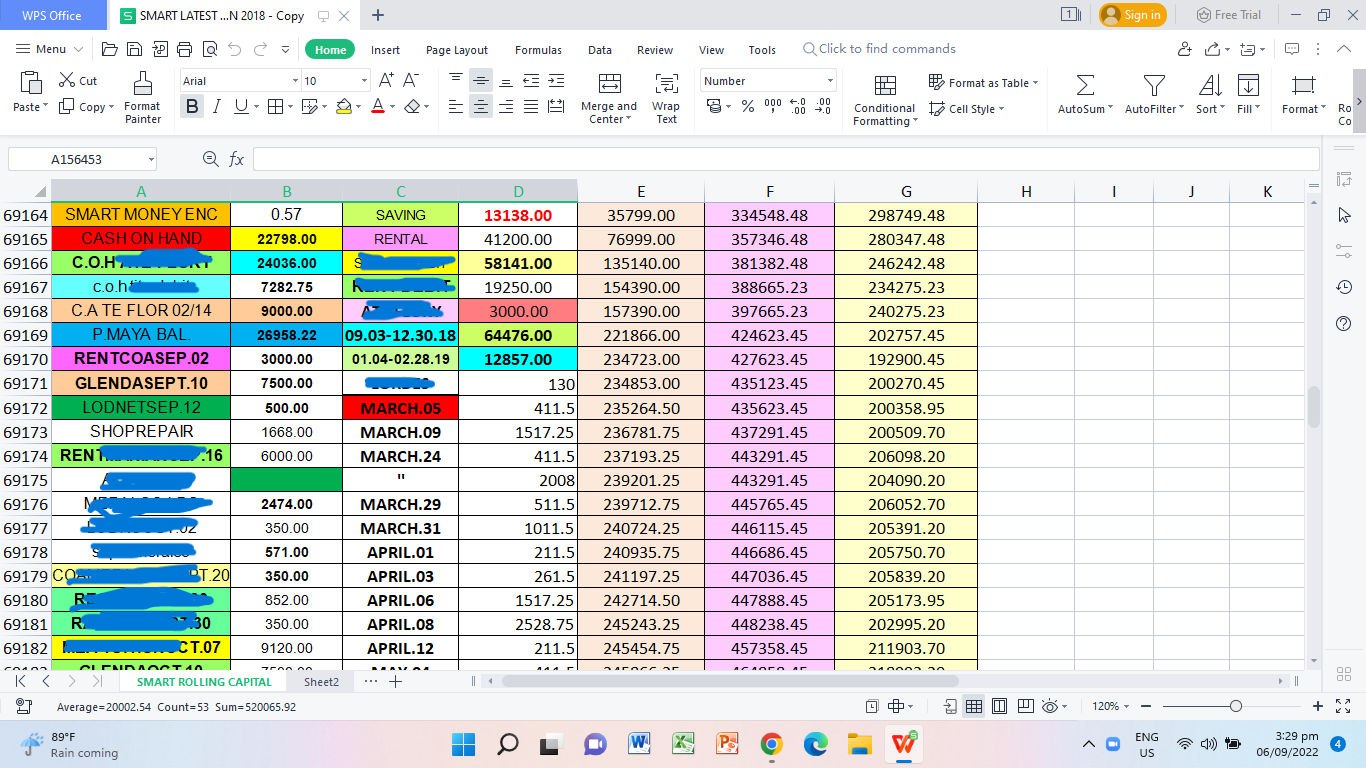1366x768 pixels.
Task: Open the Data ribbon tab
Action: click(x=600, y=50)
